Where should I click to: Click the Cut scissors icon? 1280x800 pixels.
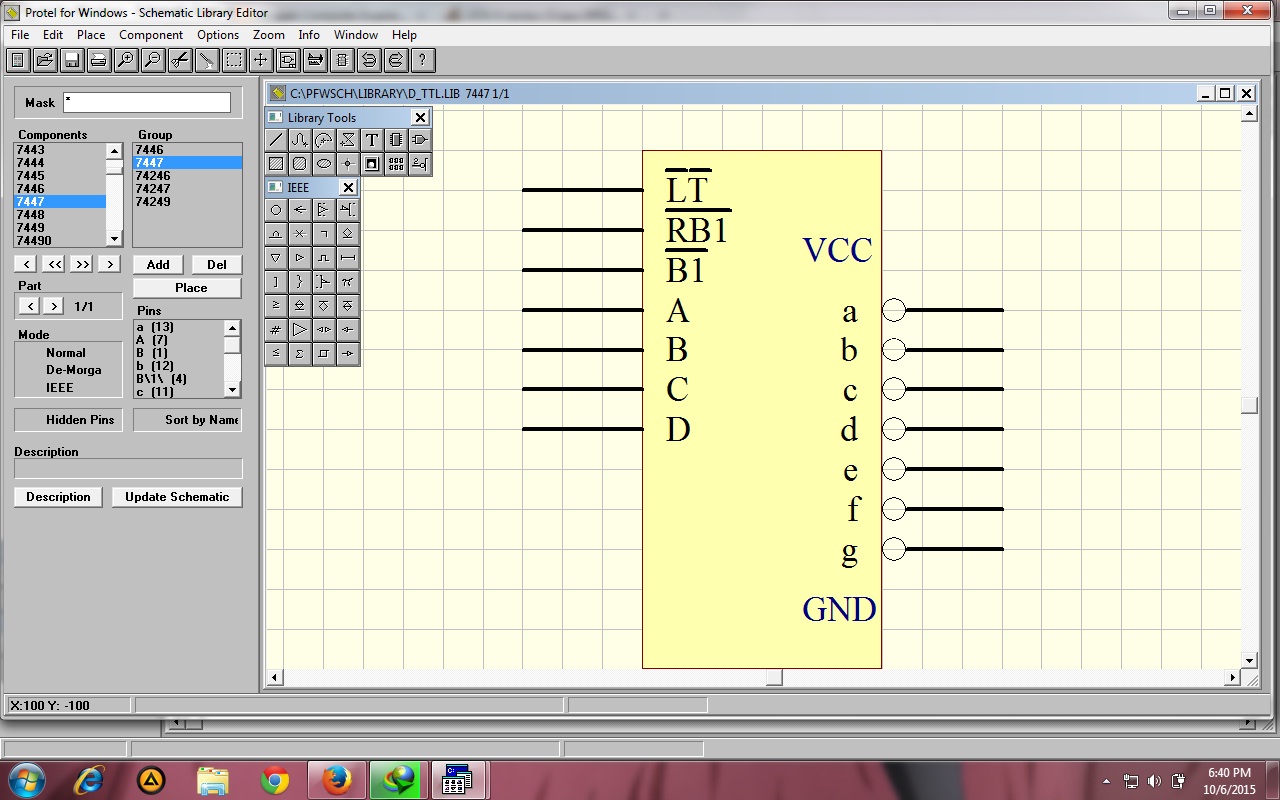[x=180, y=60]
